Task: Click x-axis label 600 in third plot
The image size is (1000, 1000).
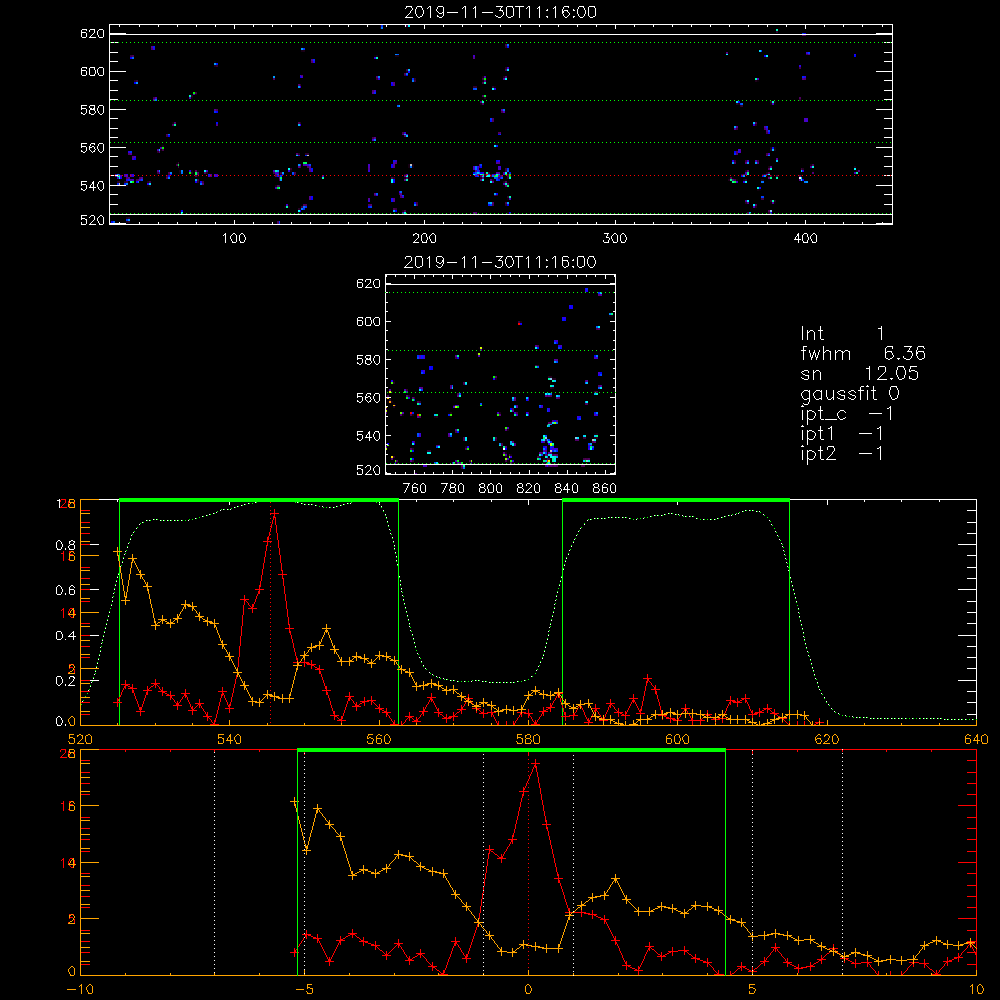Action: coord(677,740)
